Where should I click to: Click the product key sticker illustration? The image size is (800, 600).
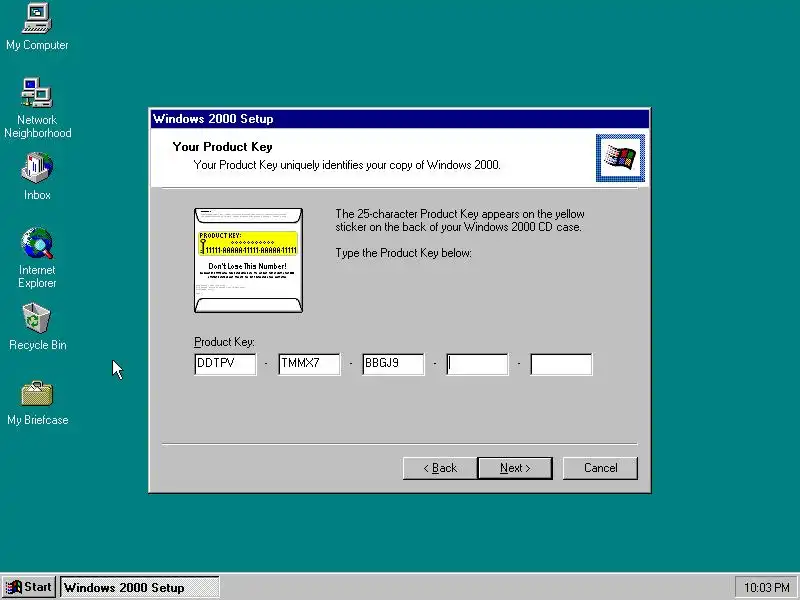(x=248, y=260)
